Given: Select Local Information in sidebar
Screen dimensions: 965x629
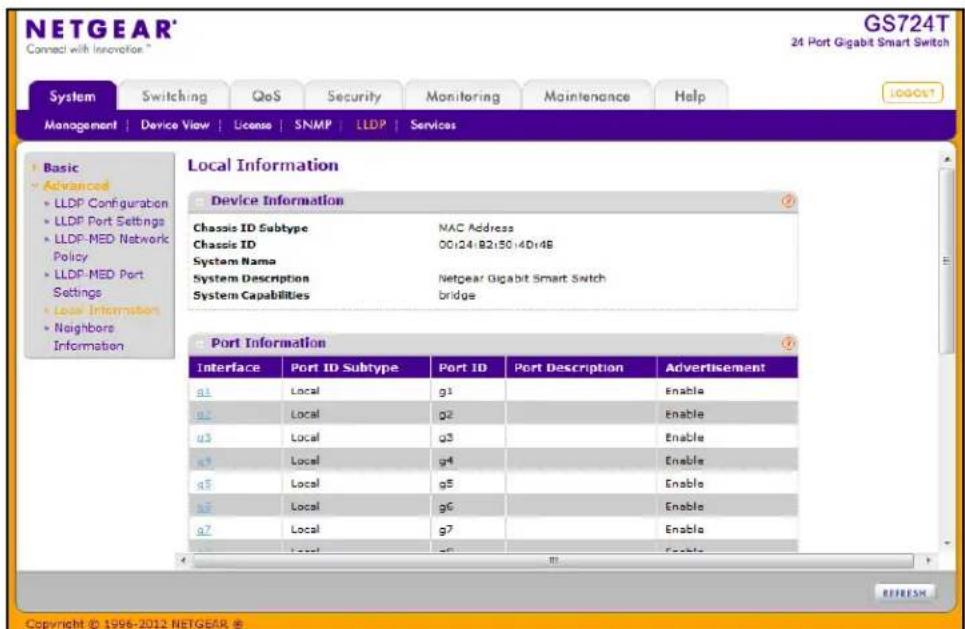Looking at the screenshot, I should click(x=106, y=310).
